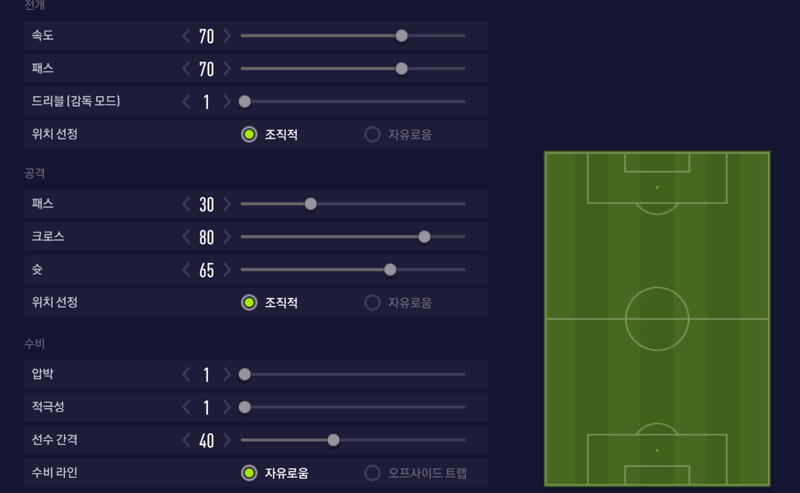Increase 전개 패스 value above 70

coord(227,68)
